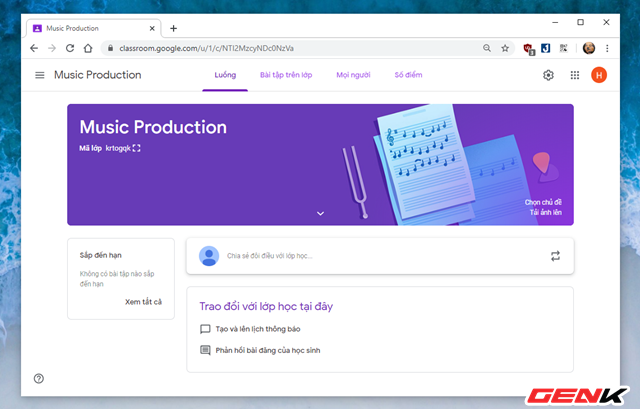
Task: Switch to the Luồng tab
Action: coord(225,75)
